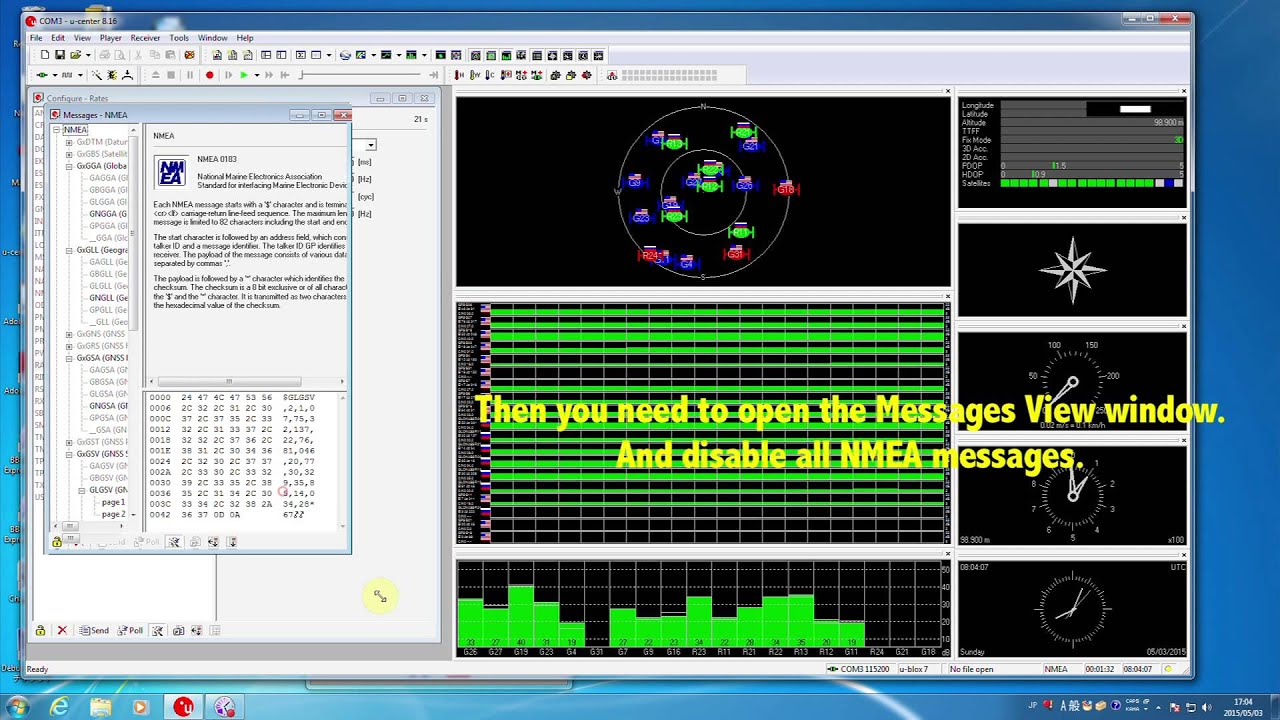Click the Send button in Configure window
Screen dimensions: 1280x720
click(94, 631)
